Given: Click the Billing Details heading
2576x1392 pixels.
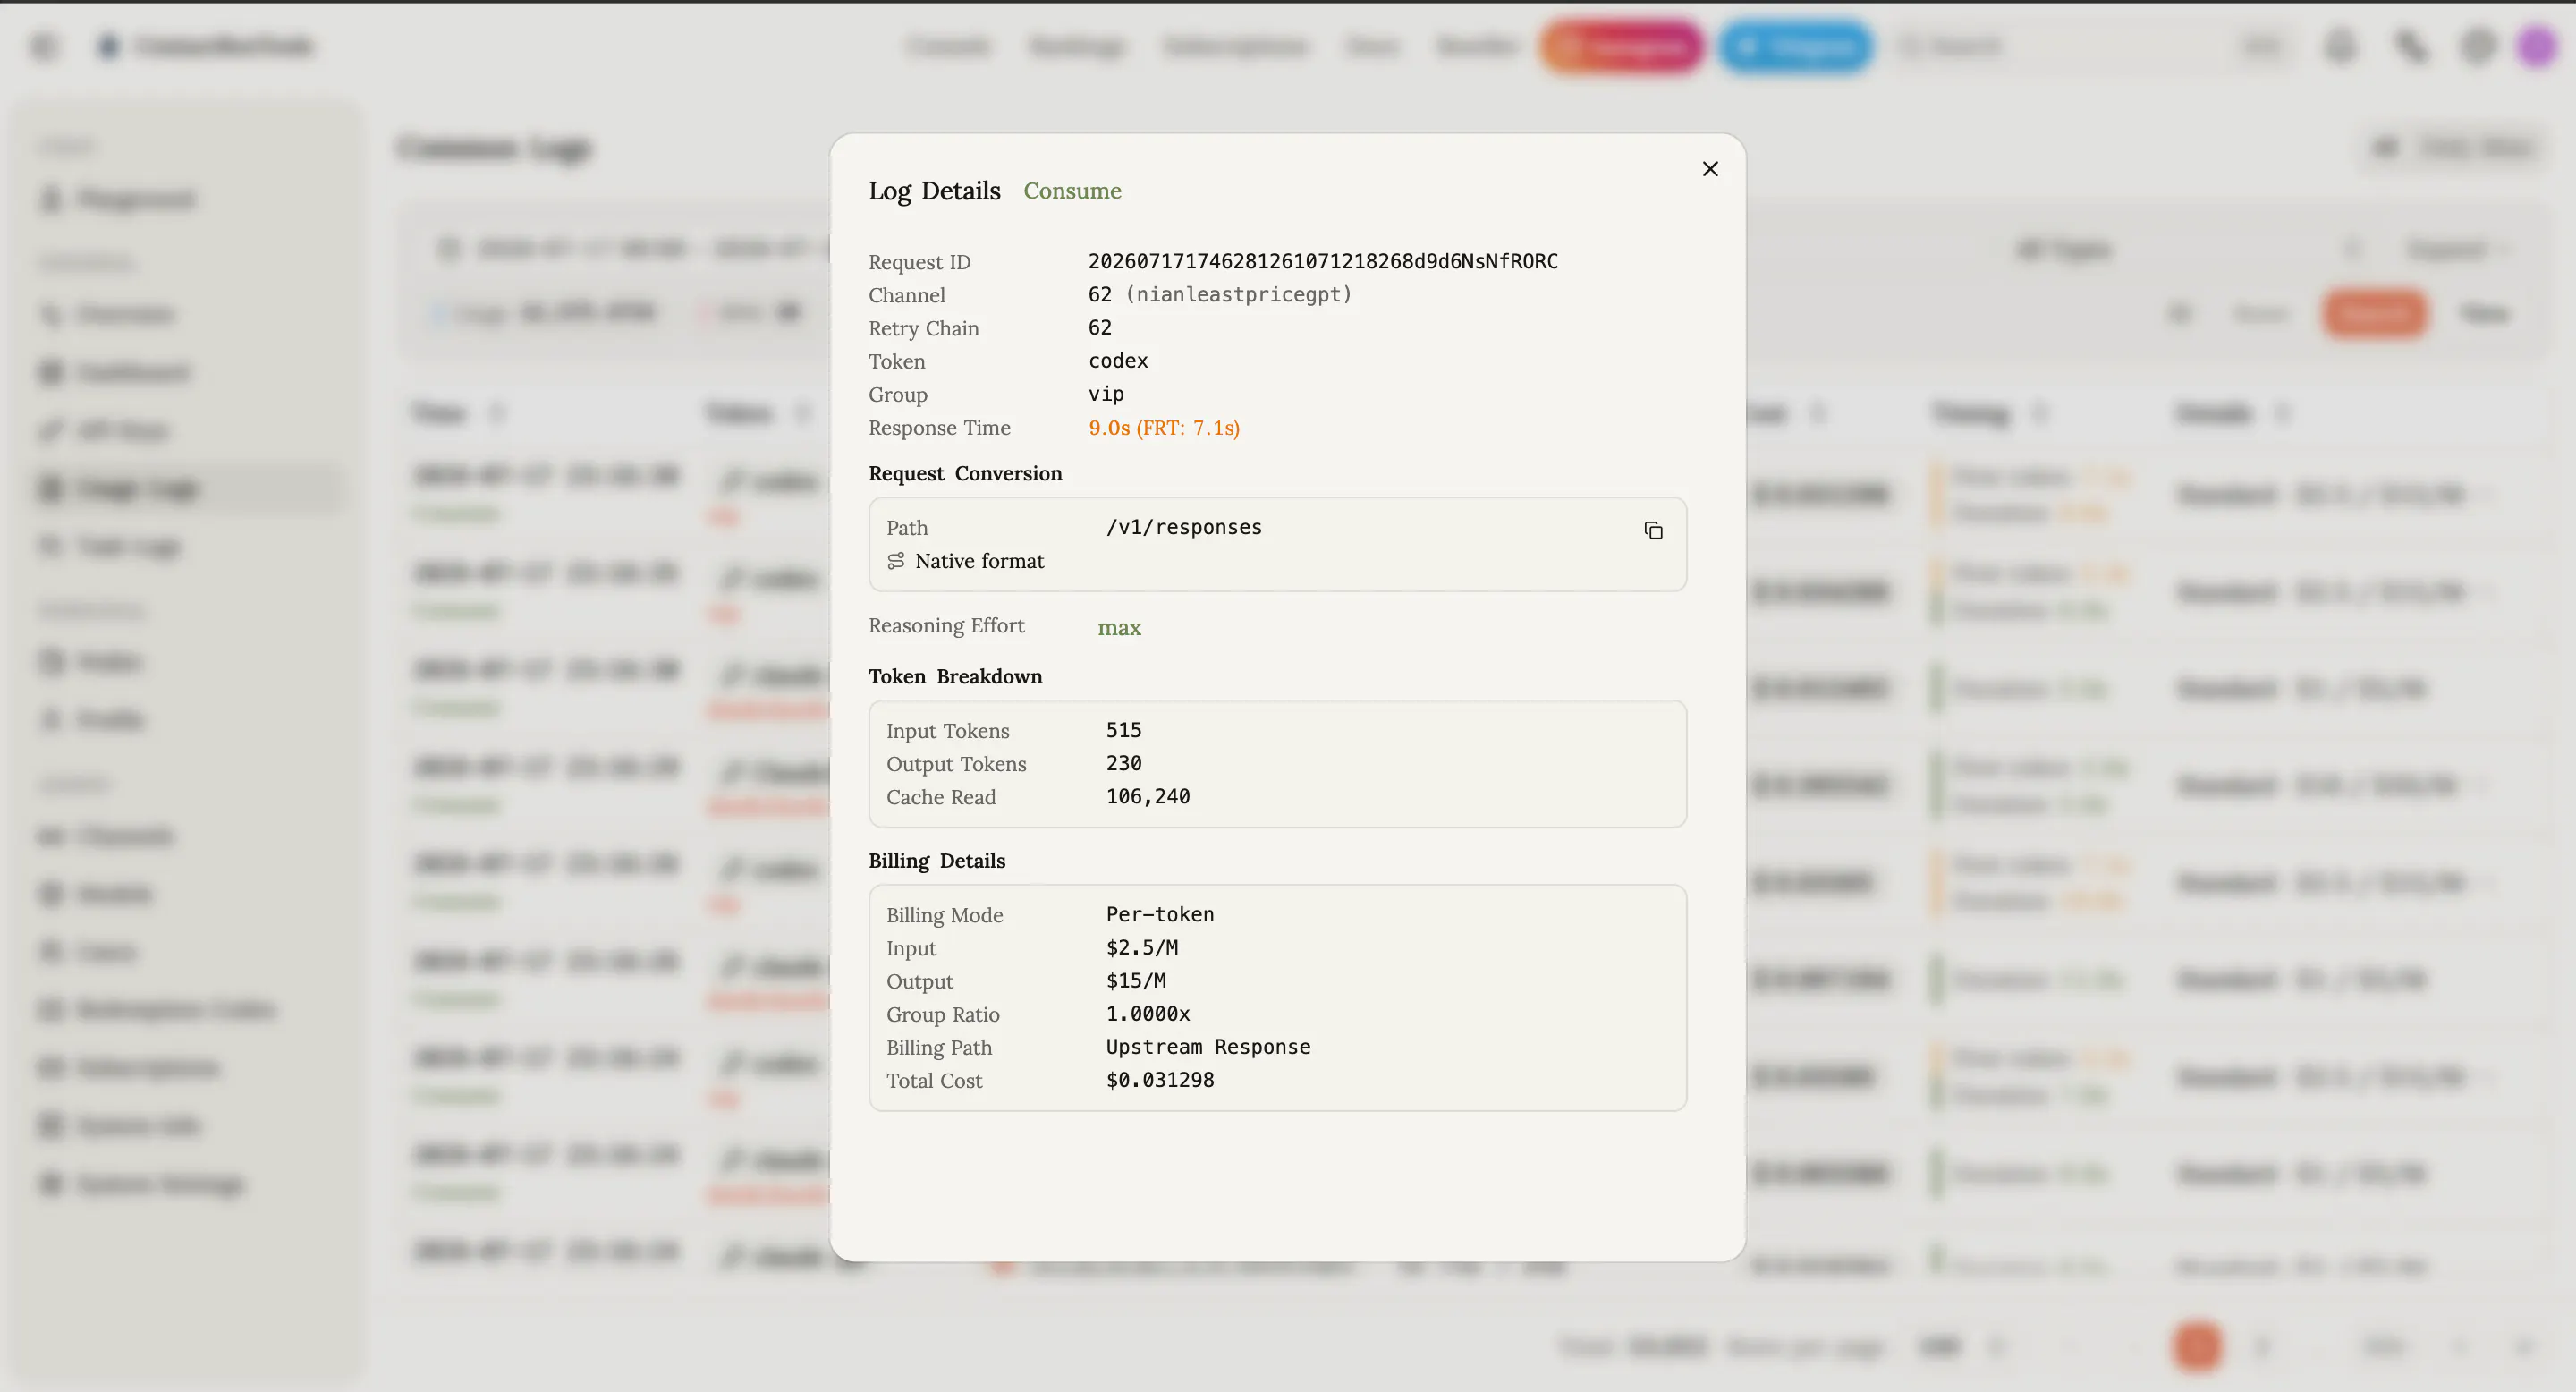Looking at the screenshot, I should click(x=937, y=860).
